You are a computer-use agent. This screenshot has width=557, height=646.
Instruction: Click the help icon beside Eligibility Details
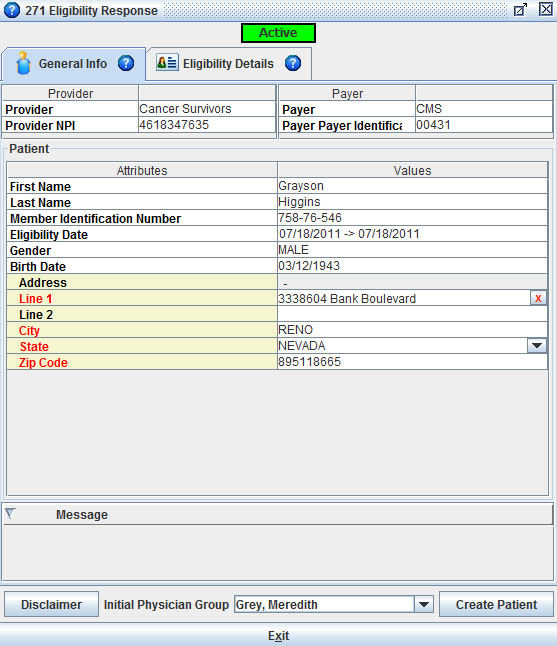click(293, 63)
